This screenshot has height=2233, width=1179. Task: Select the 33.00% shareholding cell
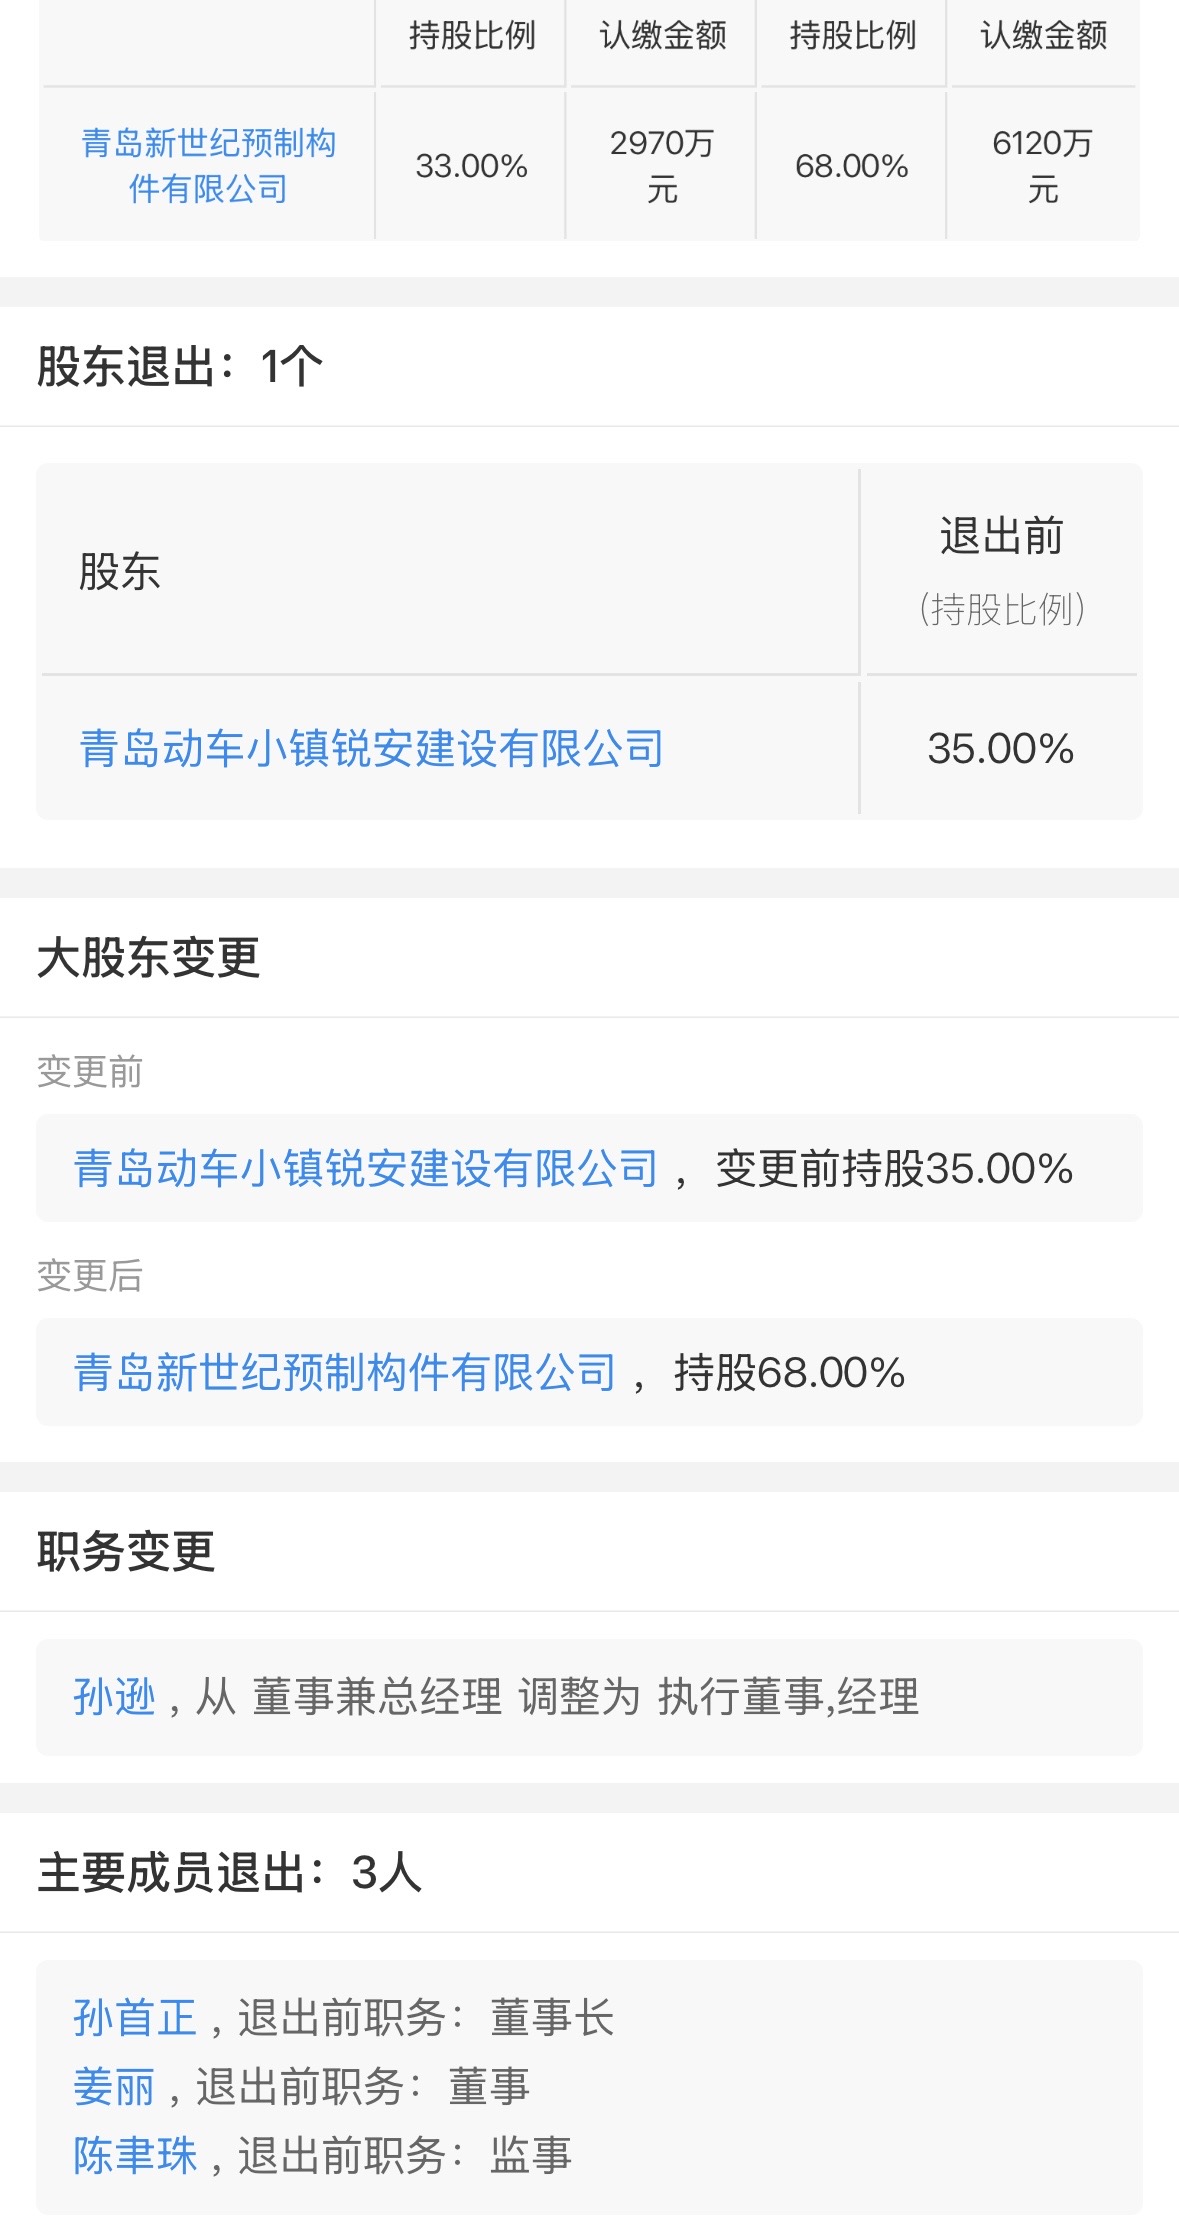coord(471,166)
